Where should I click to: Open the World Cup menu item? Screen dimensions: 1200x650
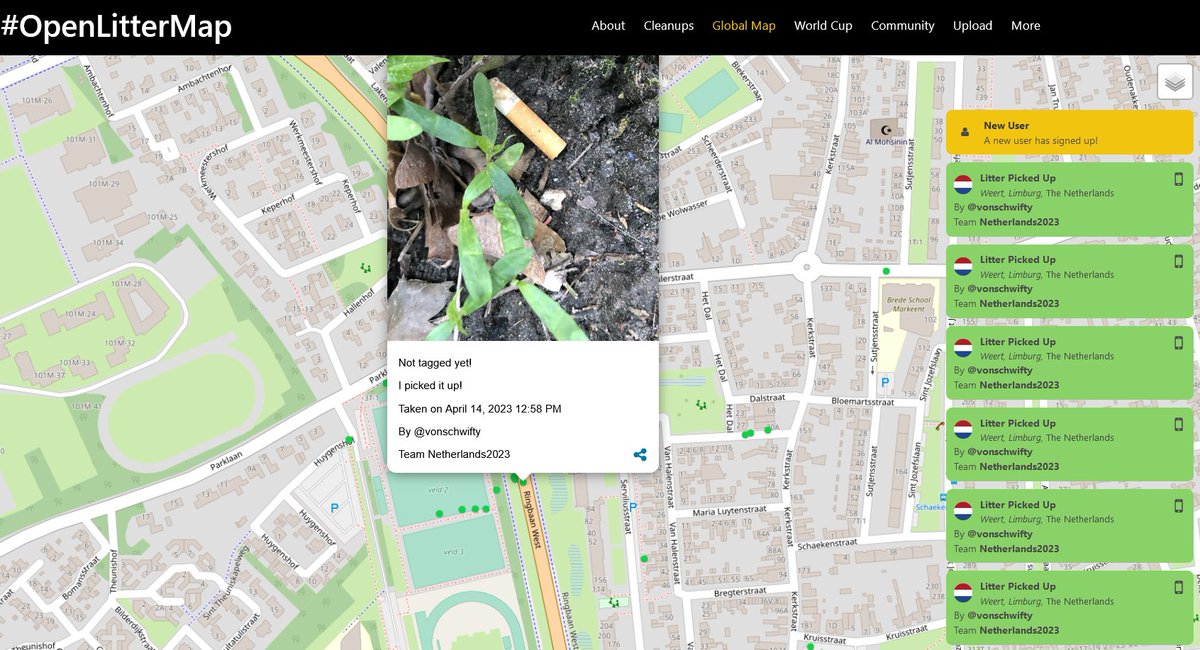(823, 26)
